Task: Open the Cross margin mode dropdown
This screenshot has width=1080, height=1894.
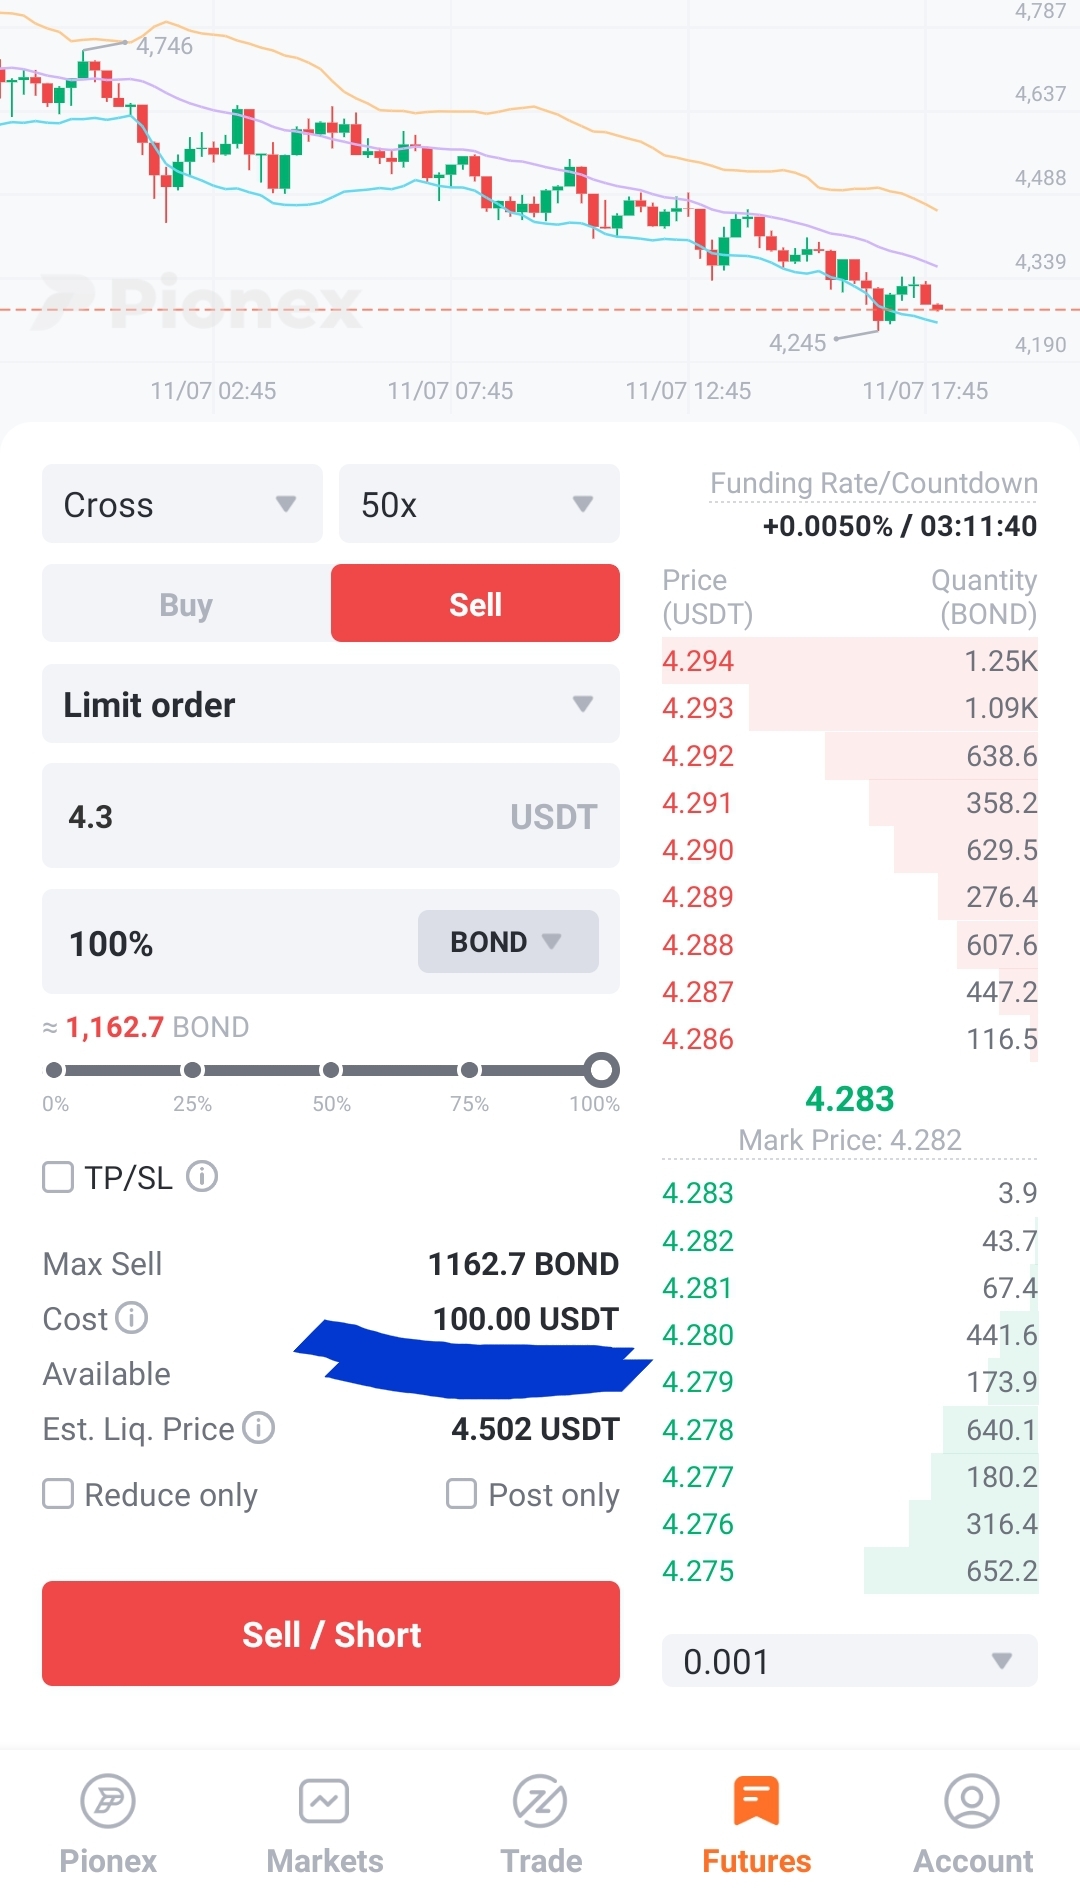Action: 182,504
